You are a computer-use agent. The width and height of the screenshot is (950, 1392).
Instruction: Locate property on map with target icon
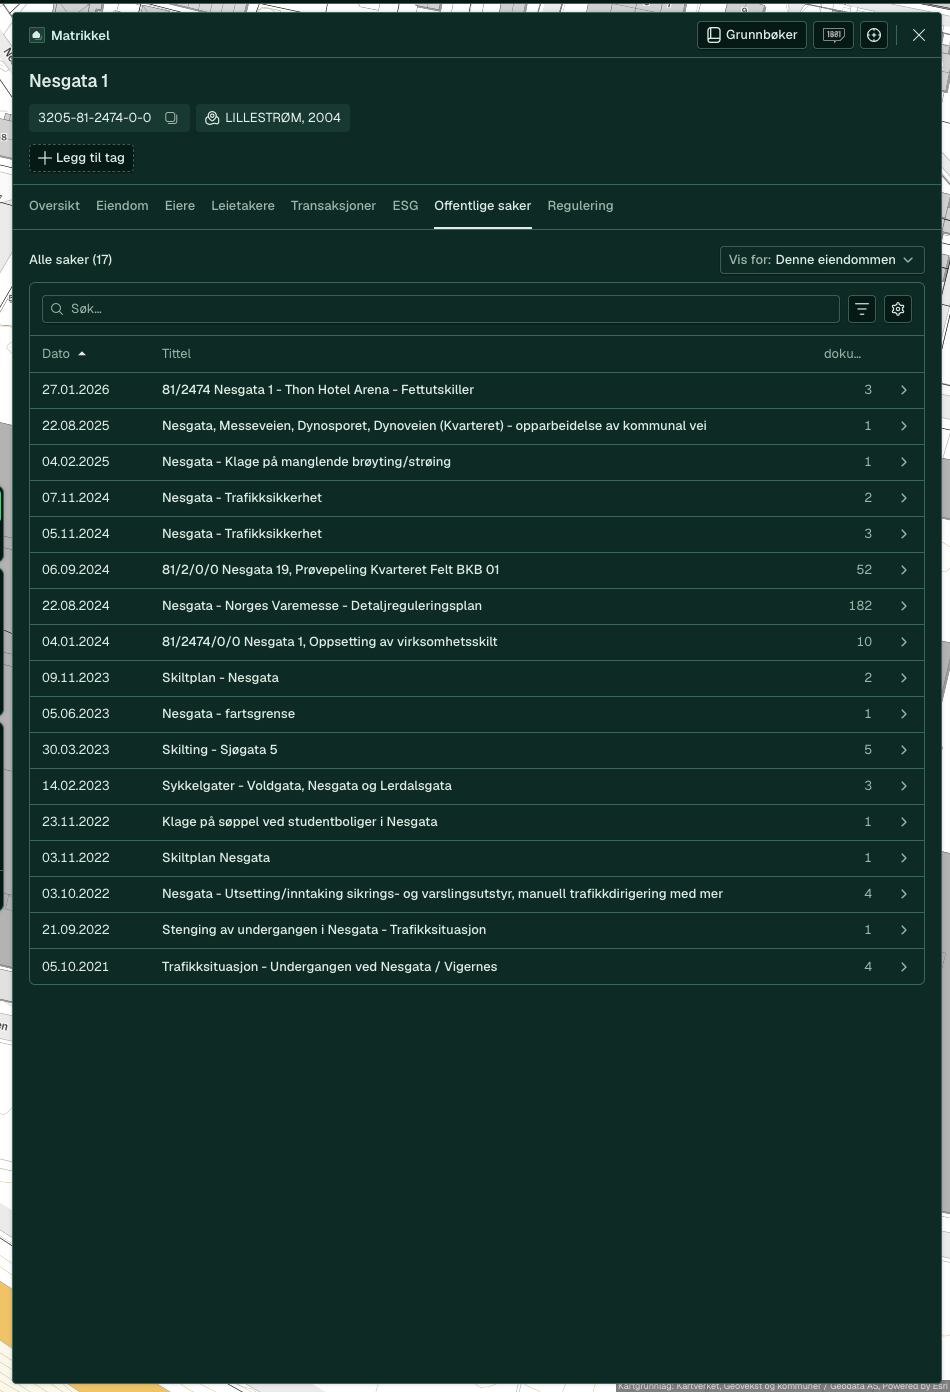[874, 35]
